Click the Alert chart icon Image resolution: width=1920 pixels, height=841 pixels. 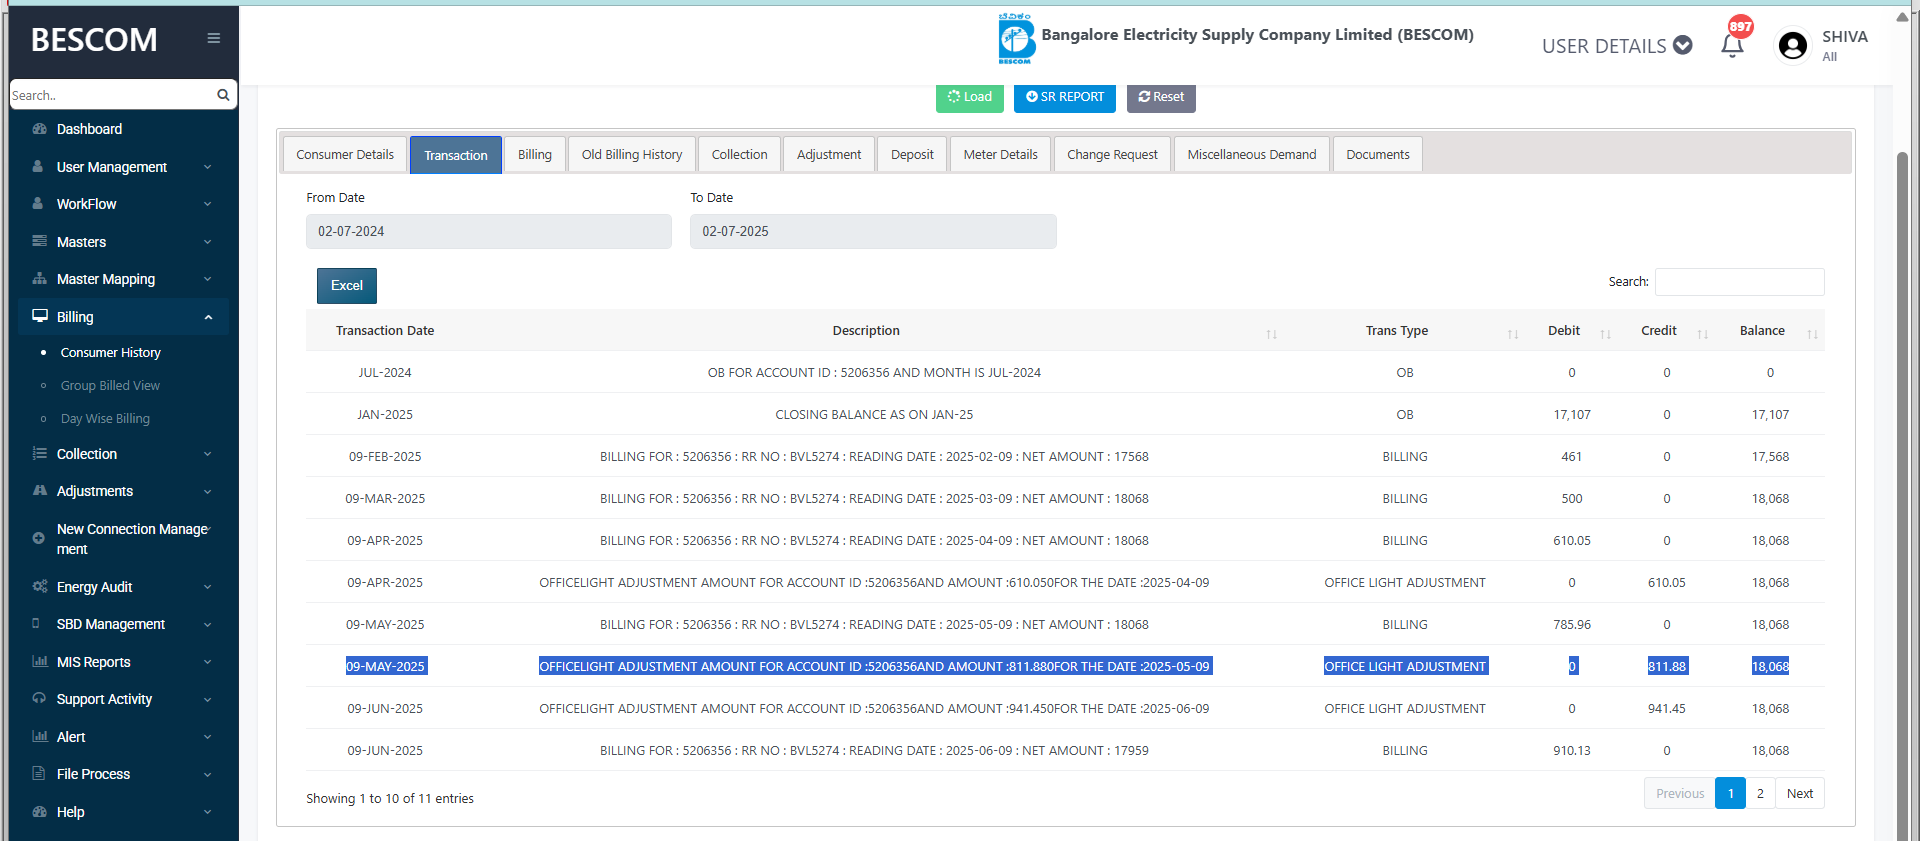pyautogui.click(x=40, y=736)
